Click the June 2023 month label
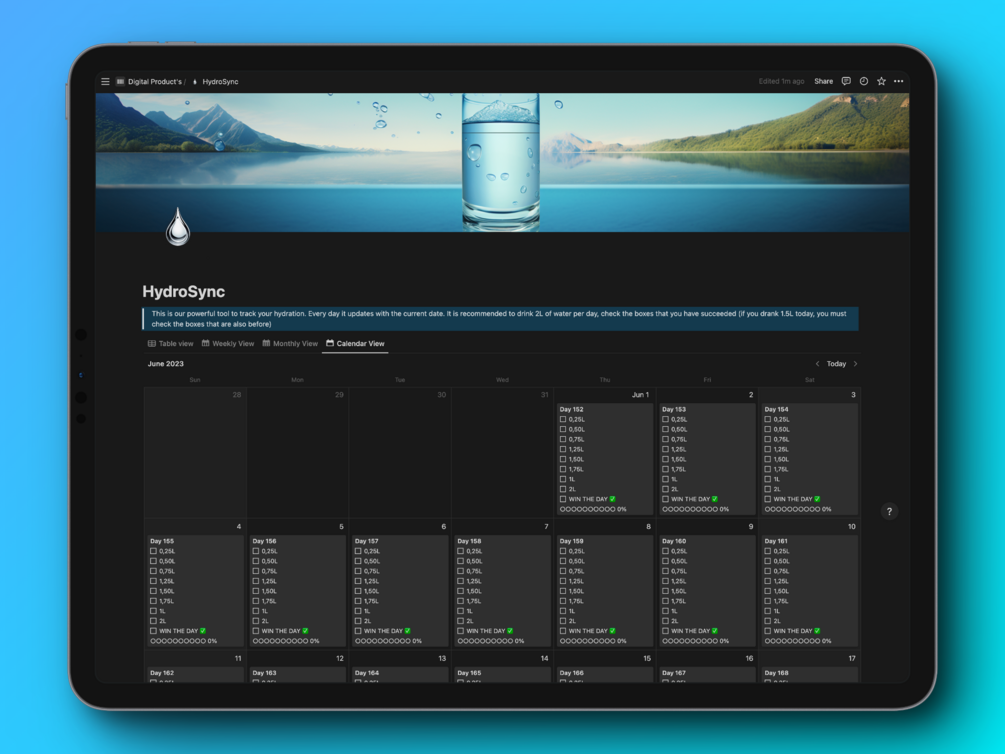 coord(165,364)
